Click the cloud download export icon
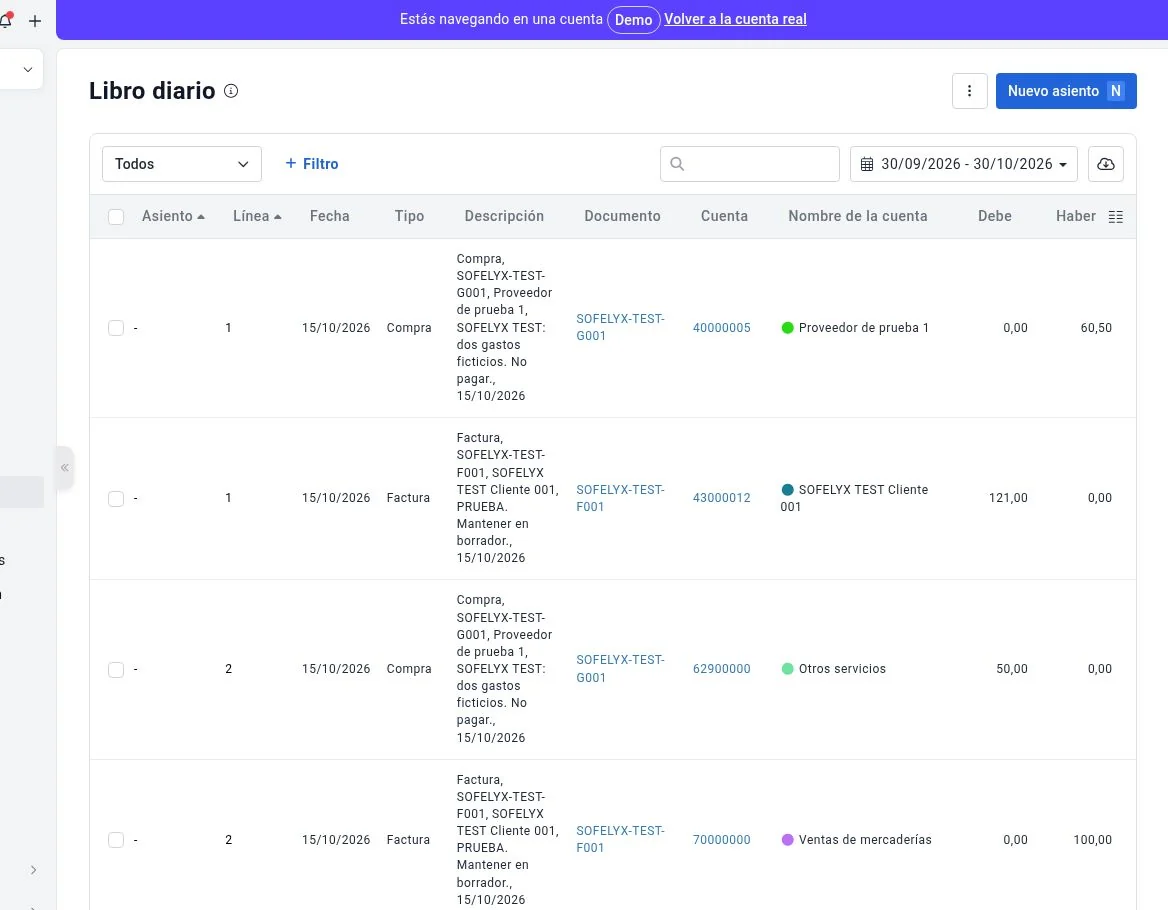The height and width of the screenshot is (910, 1168). coord(1105,164)
